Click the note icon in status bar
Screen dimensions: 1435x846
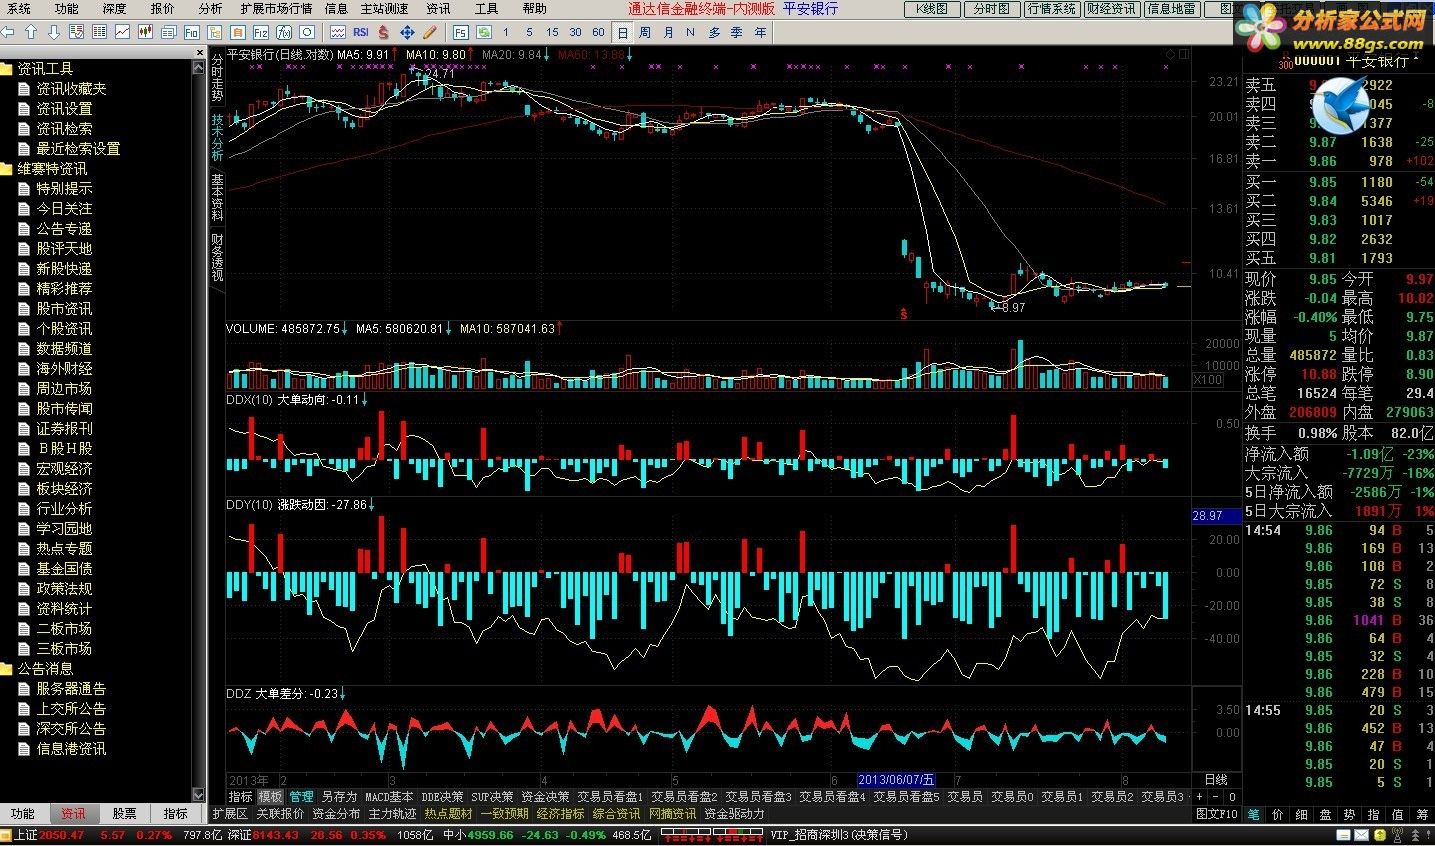pyautogui.click(x=1344, y=835)
